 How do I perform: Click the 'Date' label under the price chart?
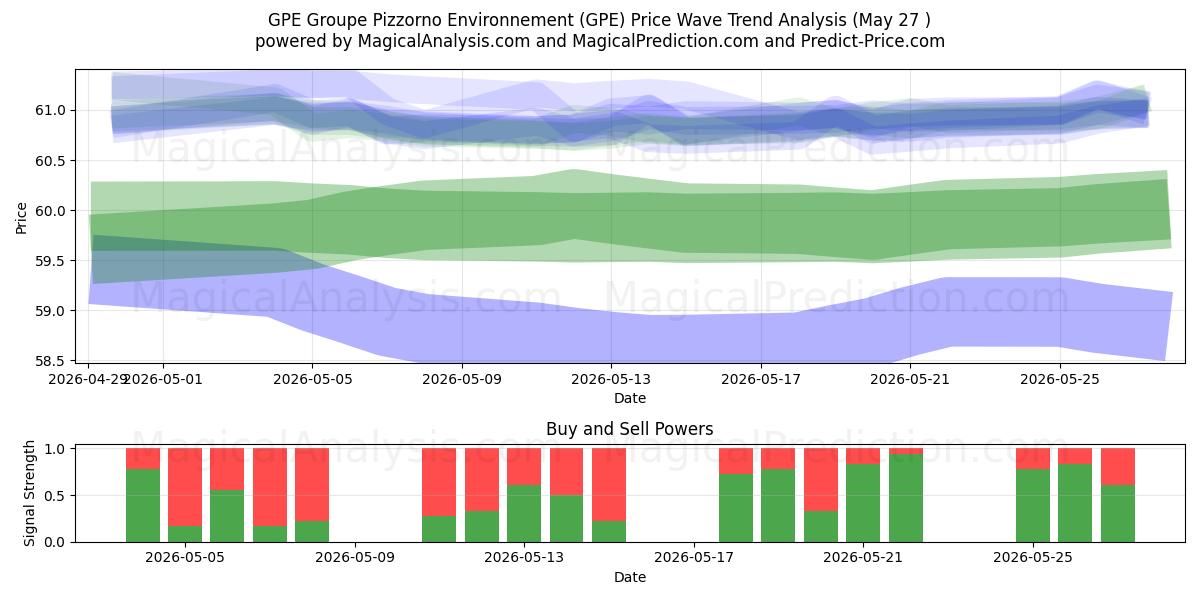[x=630, y=398]
